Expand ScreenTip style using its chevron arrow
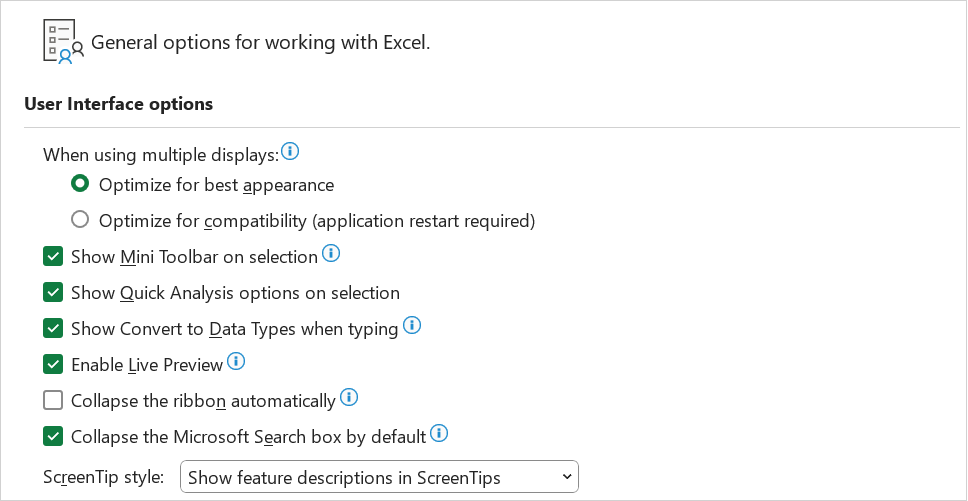This screenshot has width=968, height=501. click(567, 476)
